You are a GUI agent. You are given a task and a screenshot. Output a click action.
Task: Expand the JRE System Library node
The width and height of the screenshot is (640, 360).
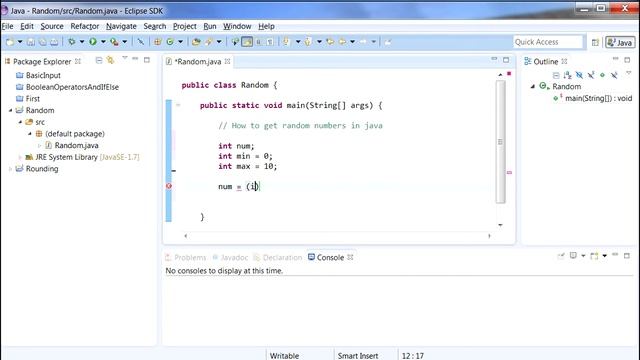coord(20,157)
